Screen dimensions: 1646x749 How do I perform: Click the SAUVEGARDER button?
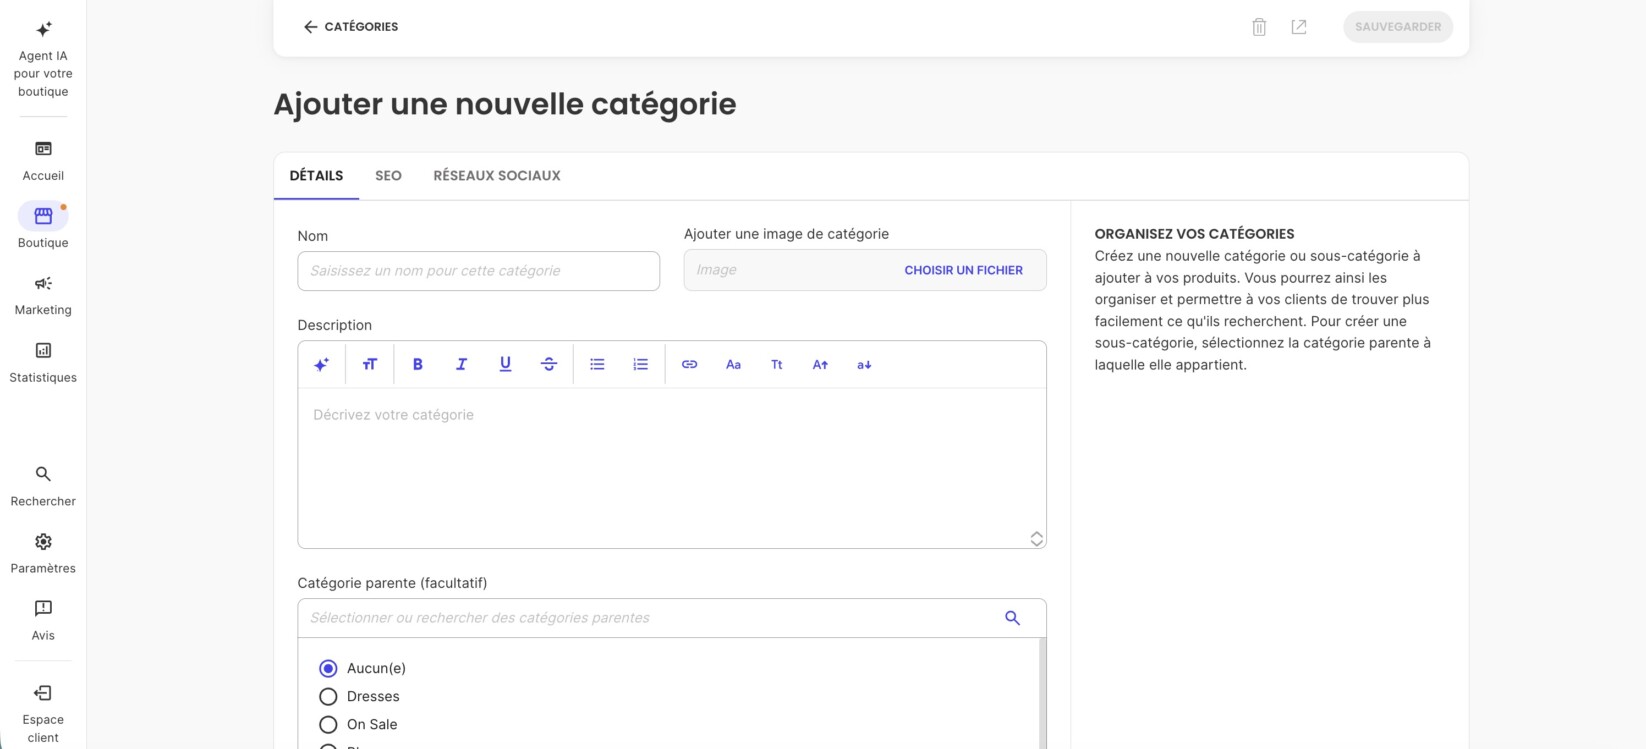(x=1398, y=27)
